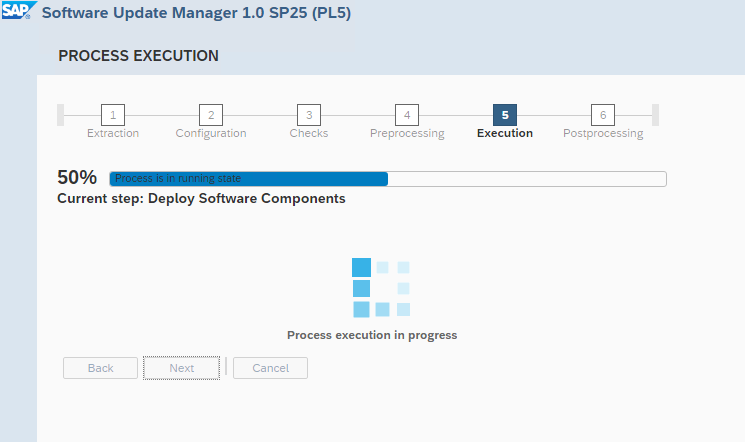Click the 50% progress percentage text
The height and width of the screenshot is (442, 745).
(x=77, y=178)
